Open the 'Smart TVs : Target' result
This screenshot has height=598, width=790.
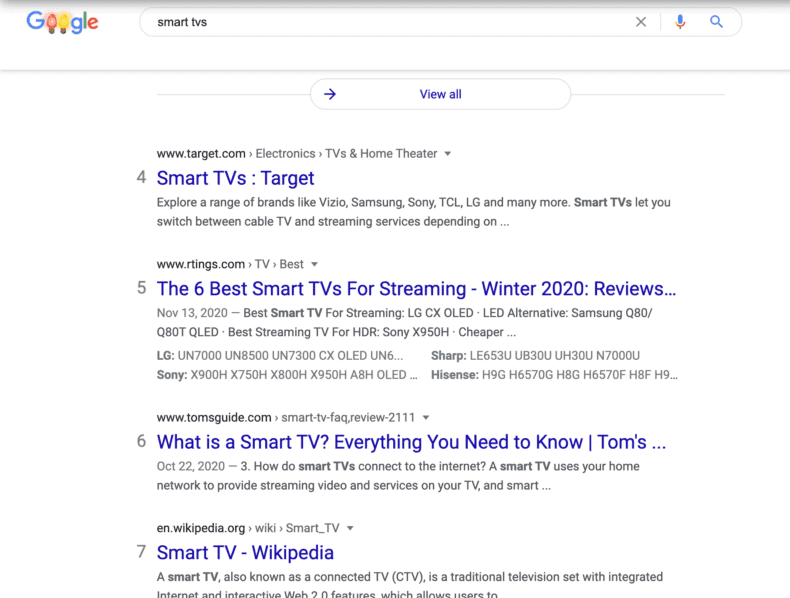pos(235,178)
